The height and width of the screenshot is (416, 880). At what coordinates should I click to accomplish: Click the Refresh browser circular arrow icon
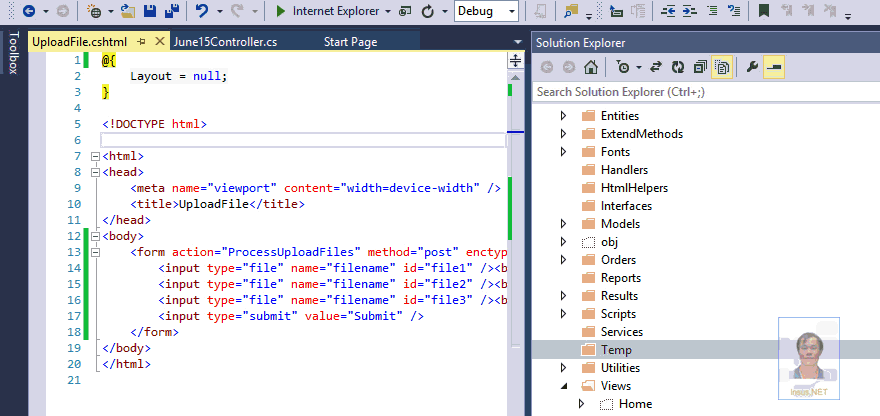click(428, 11)
